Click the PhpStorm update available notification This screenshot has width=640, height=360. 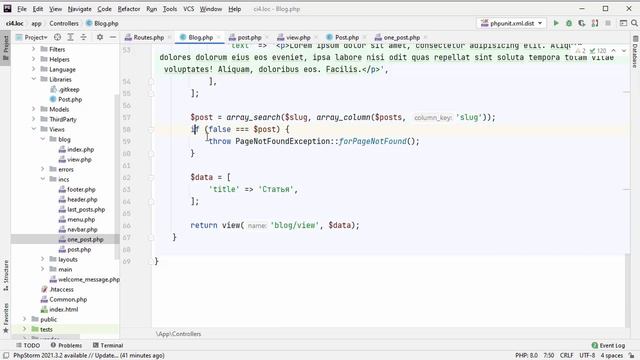(x=89, y=356)
